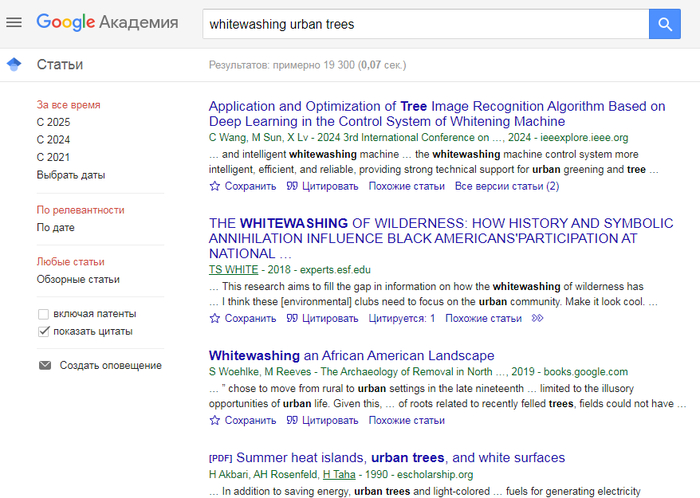Image resolution: width=700 pixels, height=498 pixels.
Task: Click star icon to save first result
Action: pos(214,186)
